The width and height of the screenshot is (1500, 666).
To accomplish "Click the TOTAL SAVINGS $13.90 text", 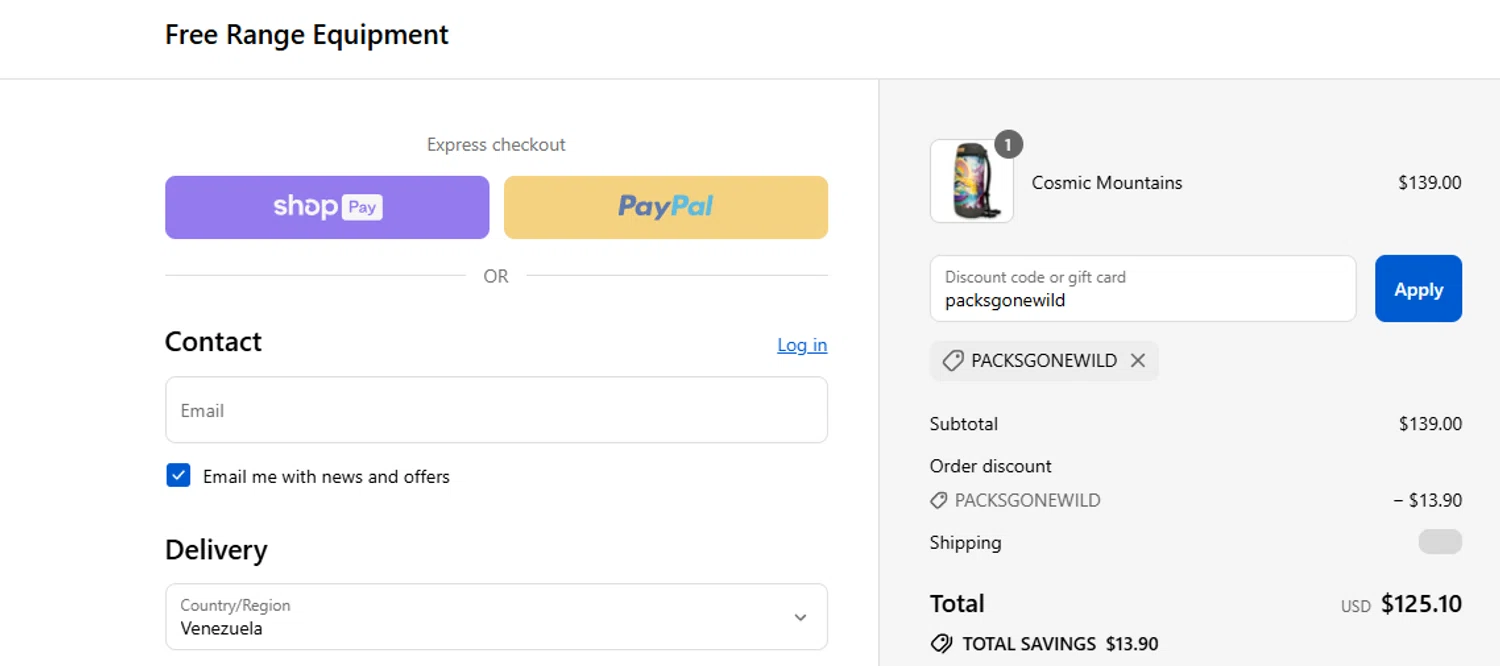I will click(1060, 644).
